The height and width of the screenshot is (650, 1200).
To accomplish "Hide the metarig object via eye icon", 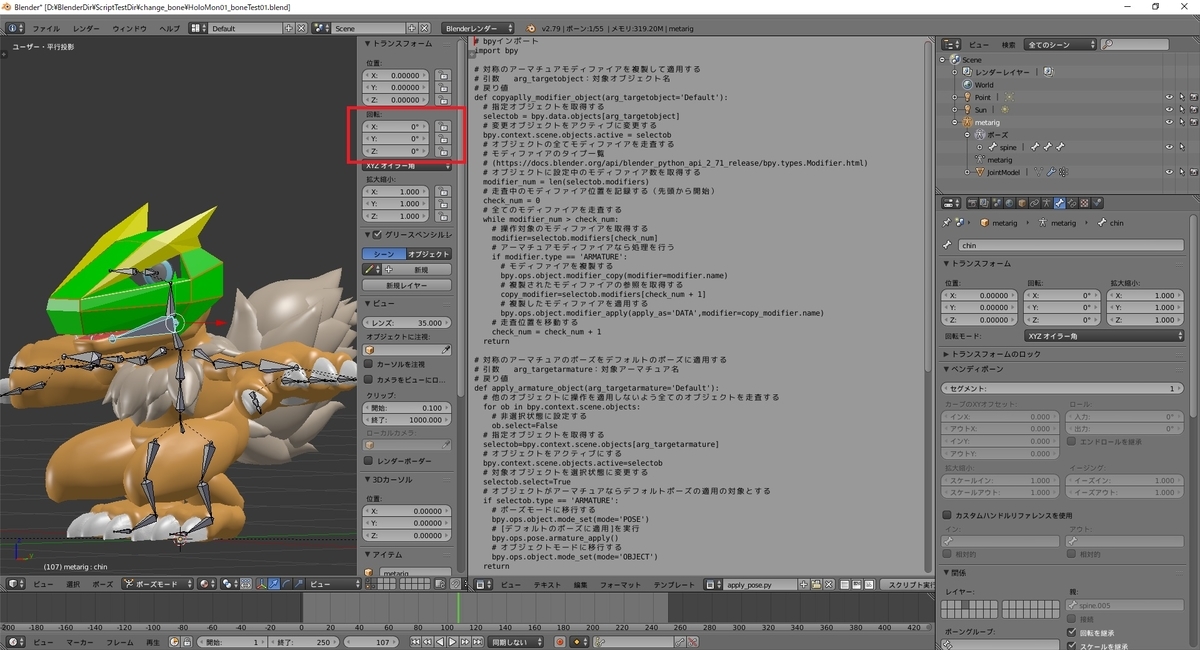I will tap(1169, 122).
